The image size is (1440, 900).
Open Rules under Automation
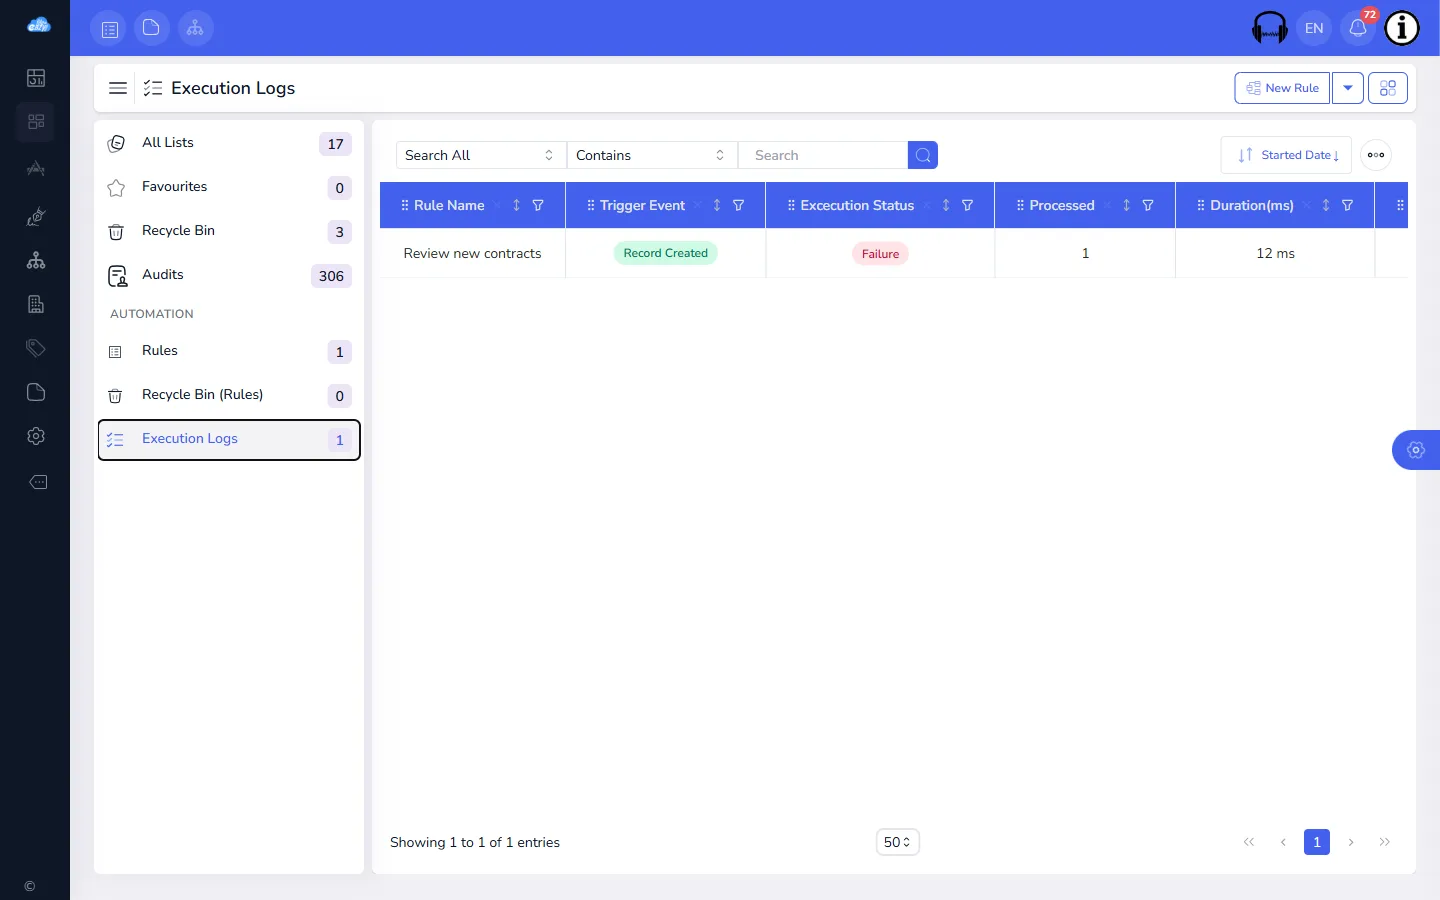[x=229, y=351]
